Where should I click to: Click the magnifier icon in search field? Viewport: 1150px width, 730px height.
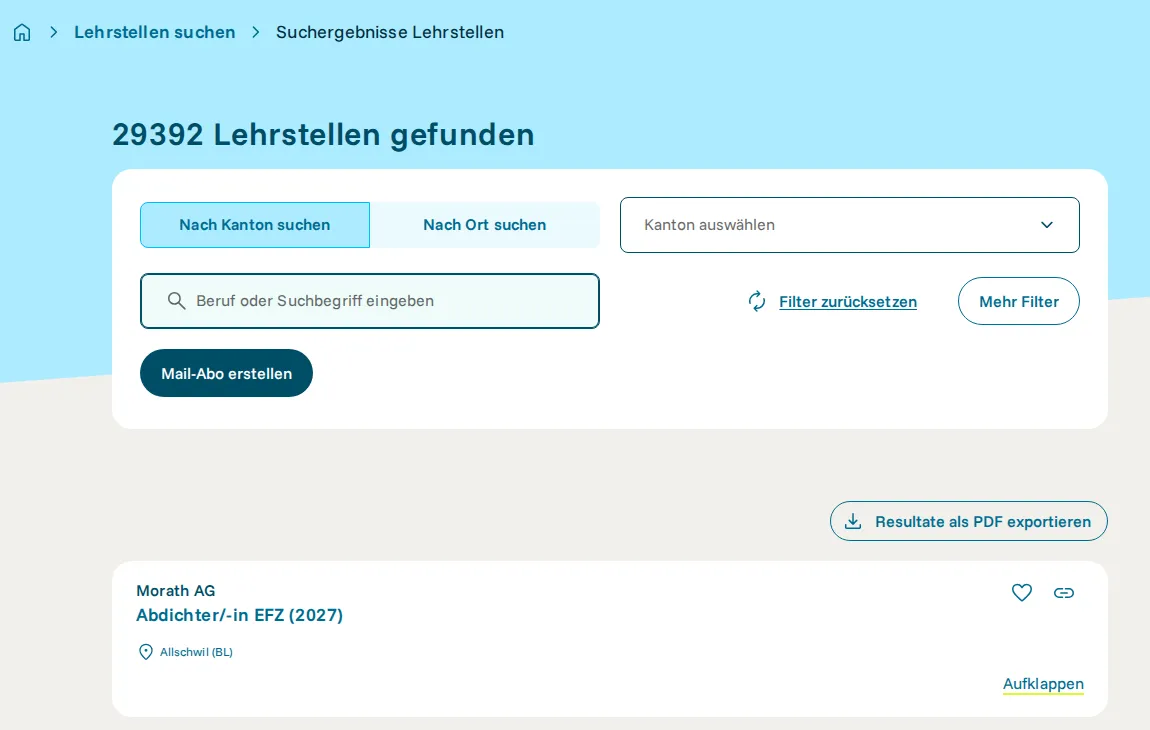[176, 301]
